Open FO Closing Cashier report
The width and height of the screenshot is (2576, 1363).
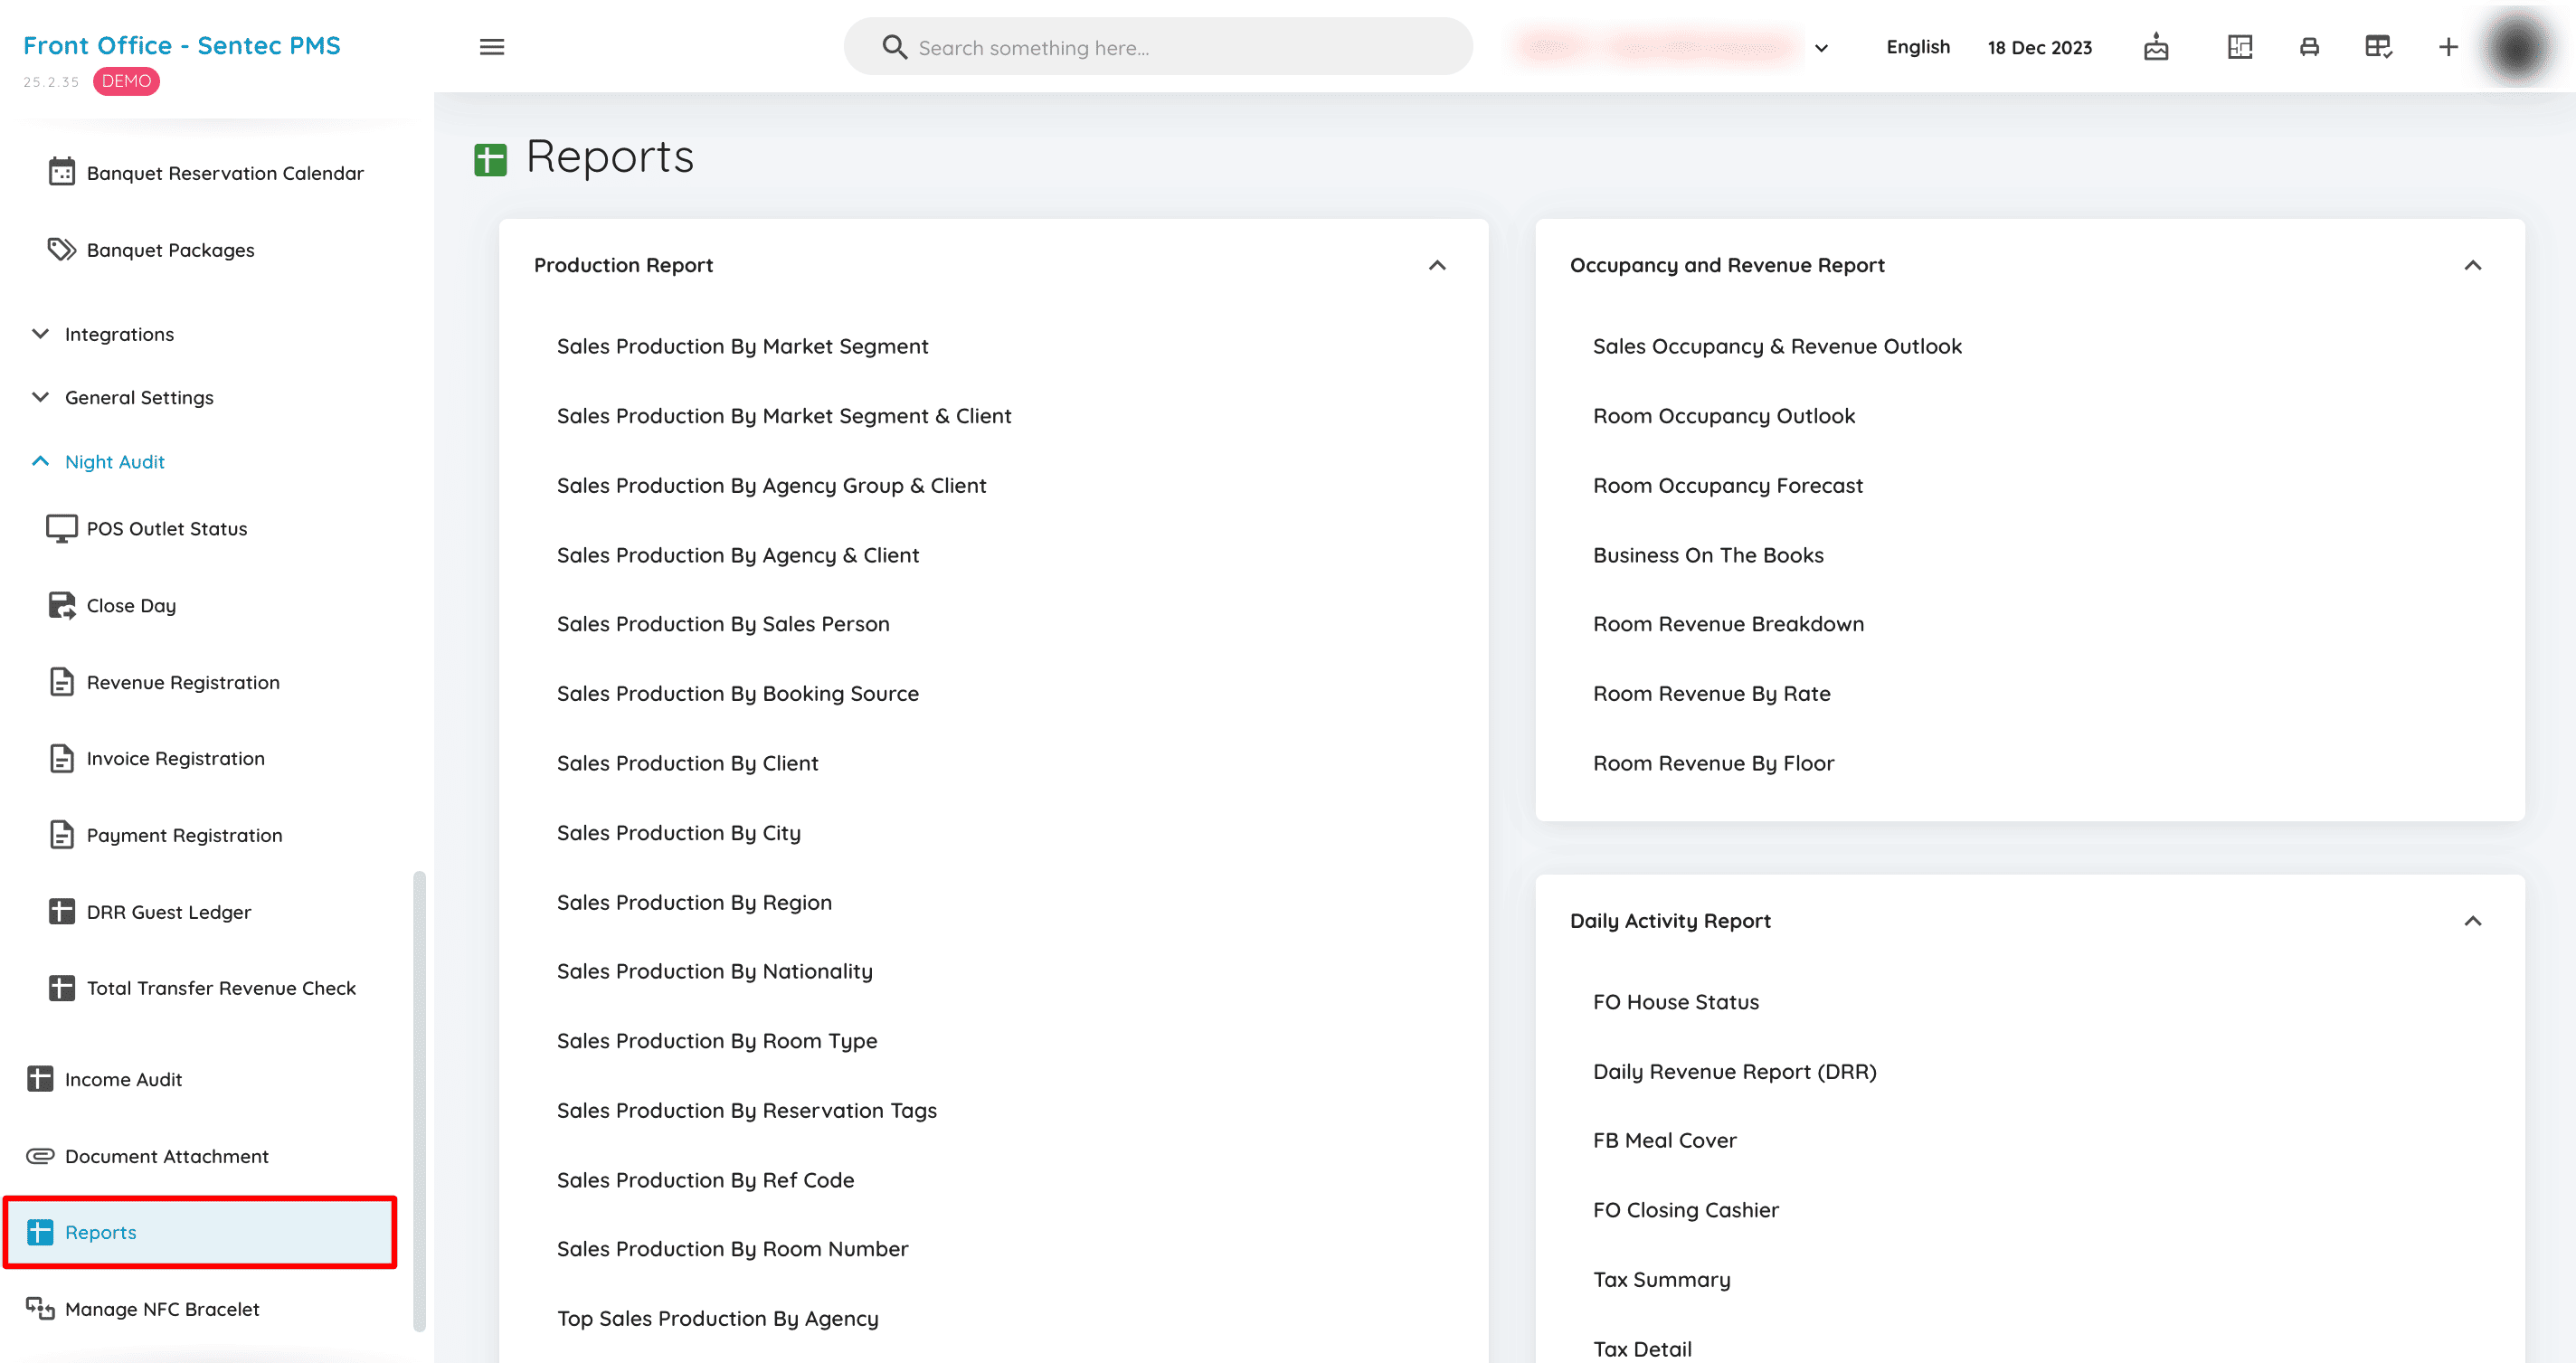pos(1685,1210)
